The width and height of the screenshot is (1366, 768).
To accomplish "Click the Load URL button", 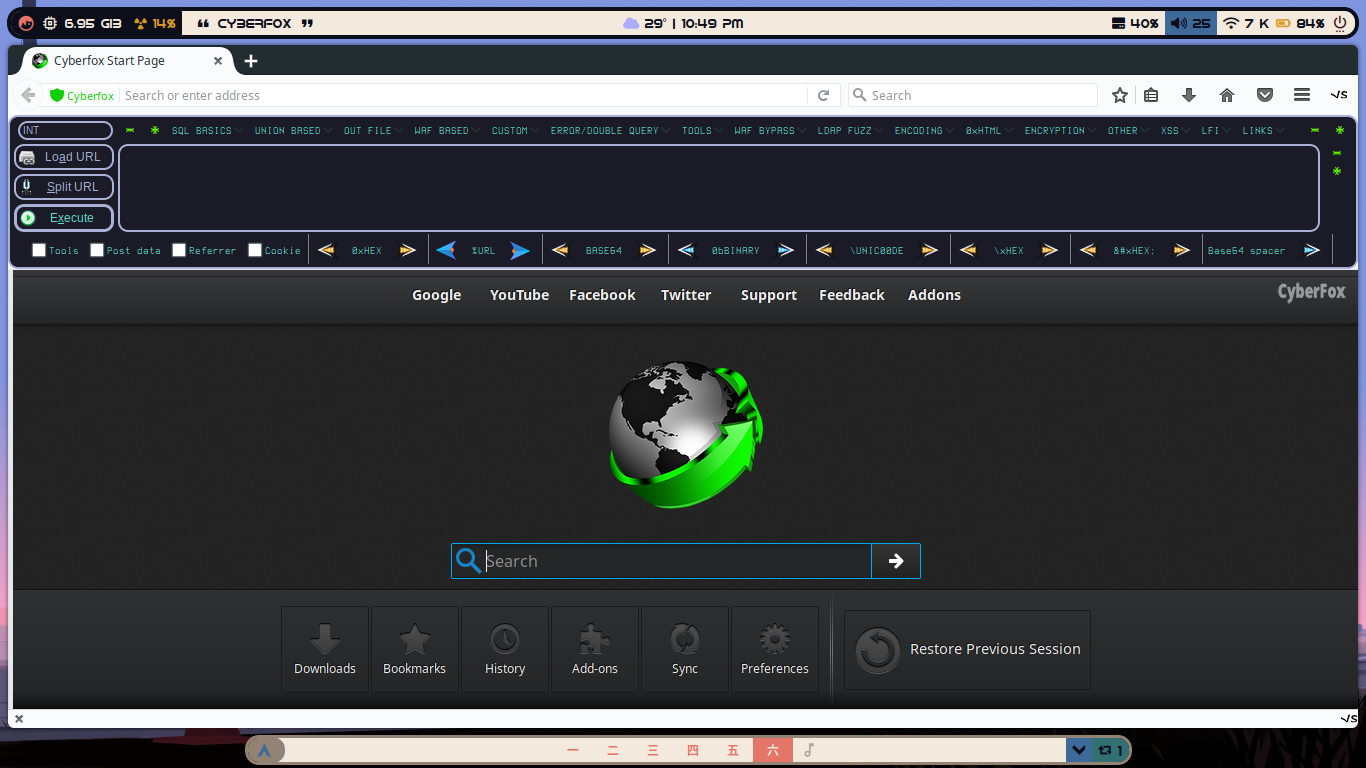I will (64, 157).
